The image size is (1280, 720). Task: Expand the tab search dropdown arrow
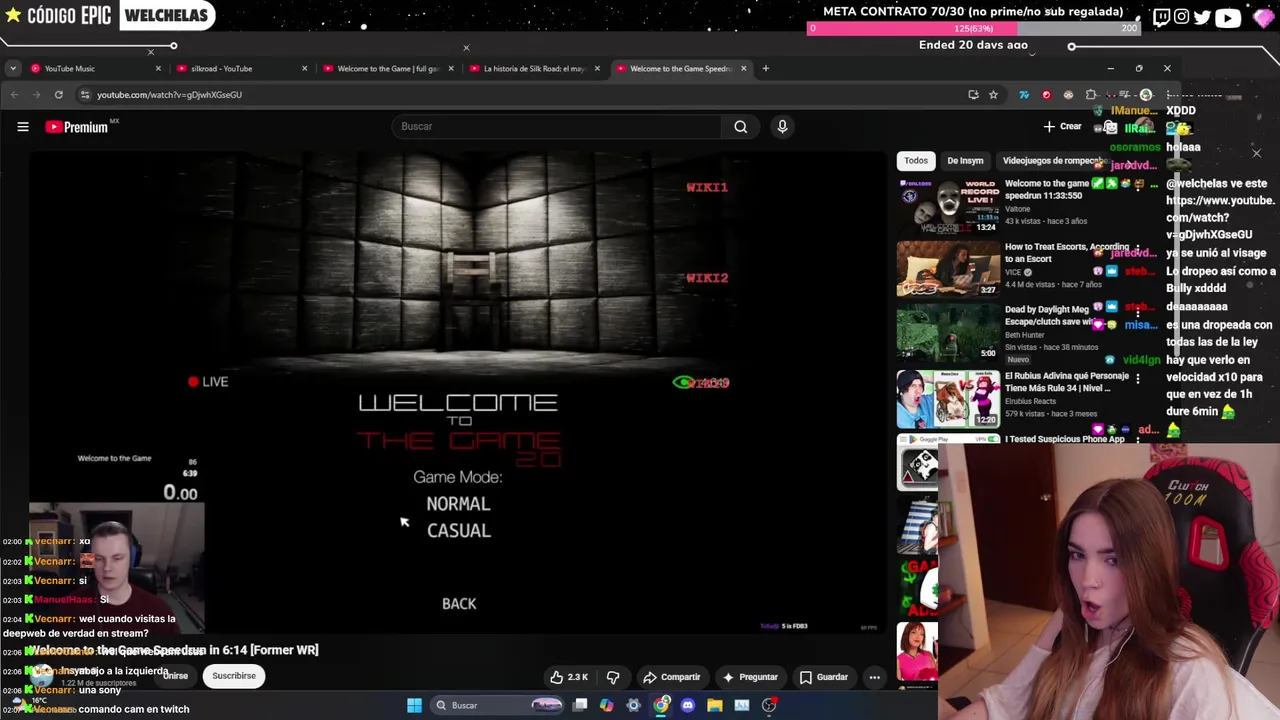(x=12, y=69)
